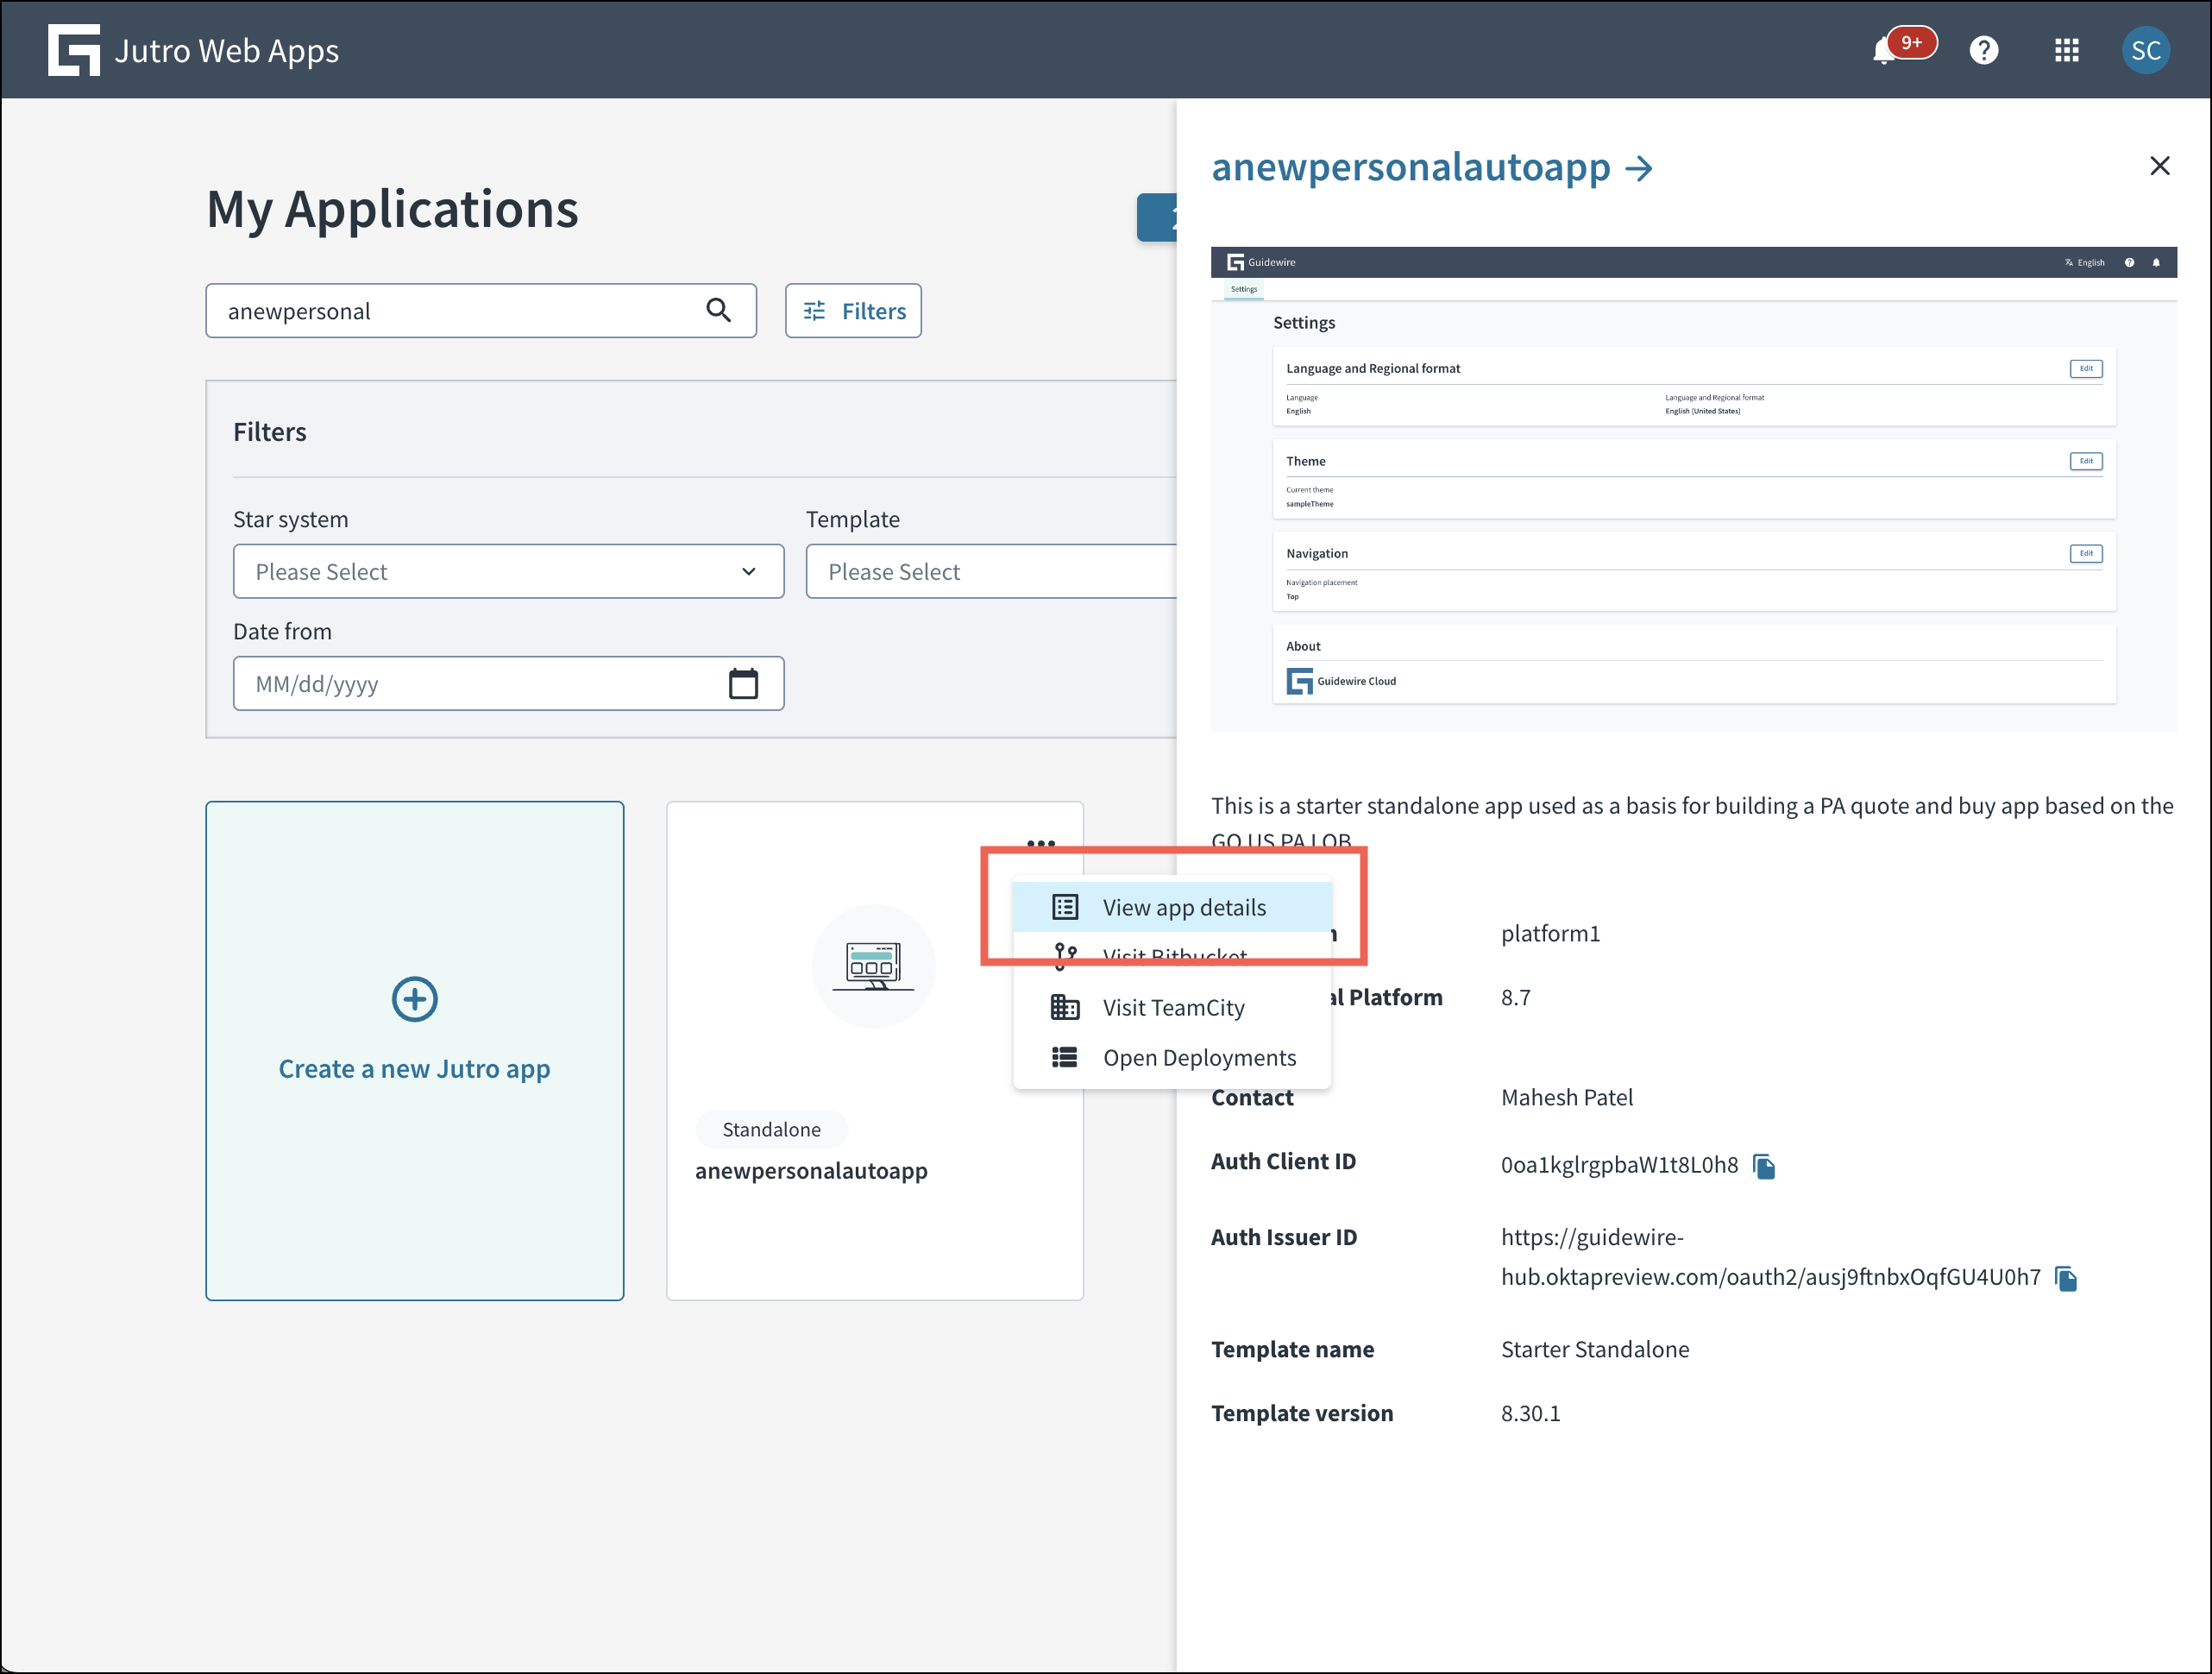Copy the Auth Client ID value
Viewport: 2212px width, 1674px height.
[x=1765, y=1166]
